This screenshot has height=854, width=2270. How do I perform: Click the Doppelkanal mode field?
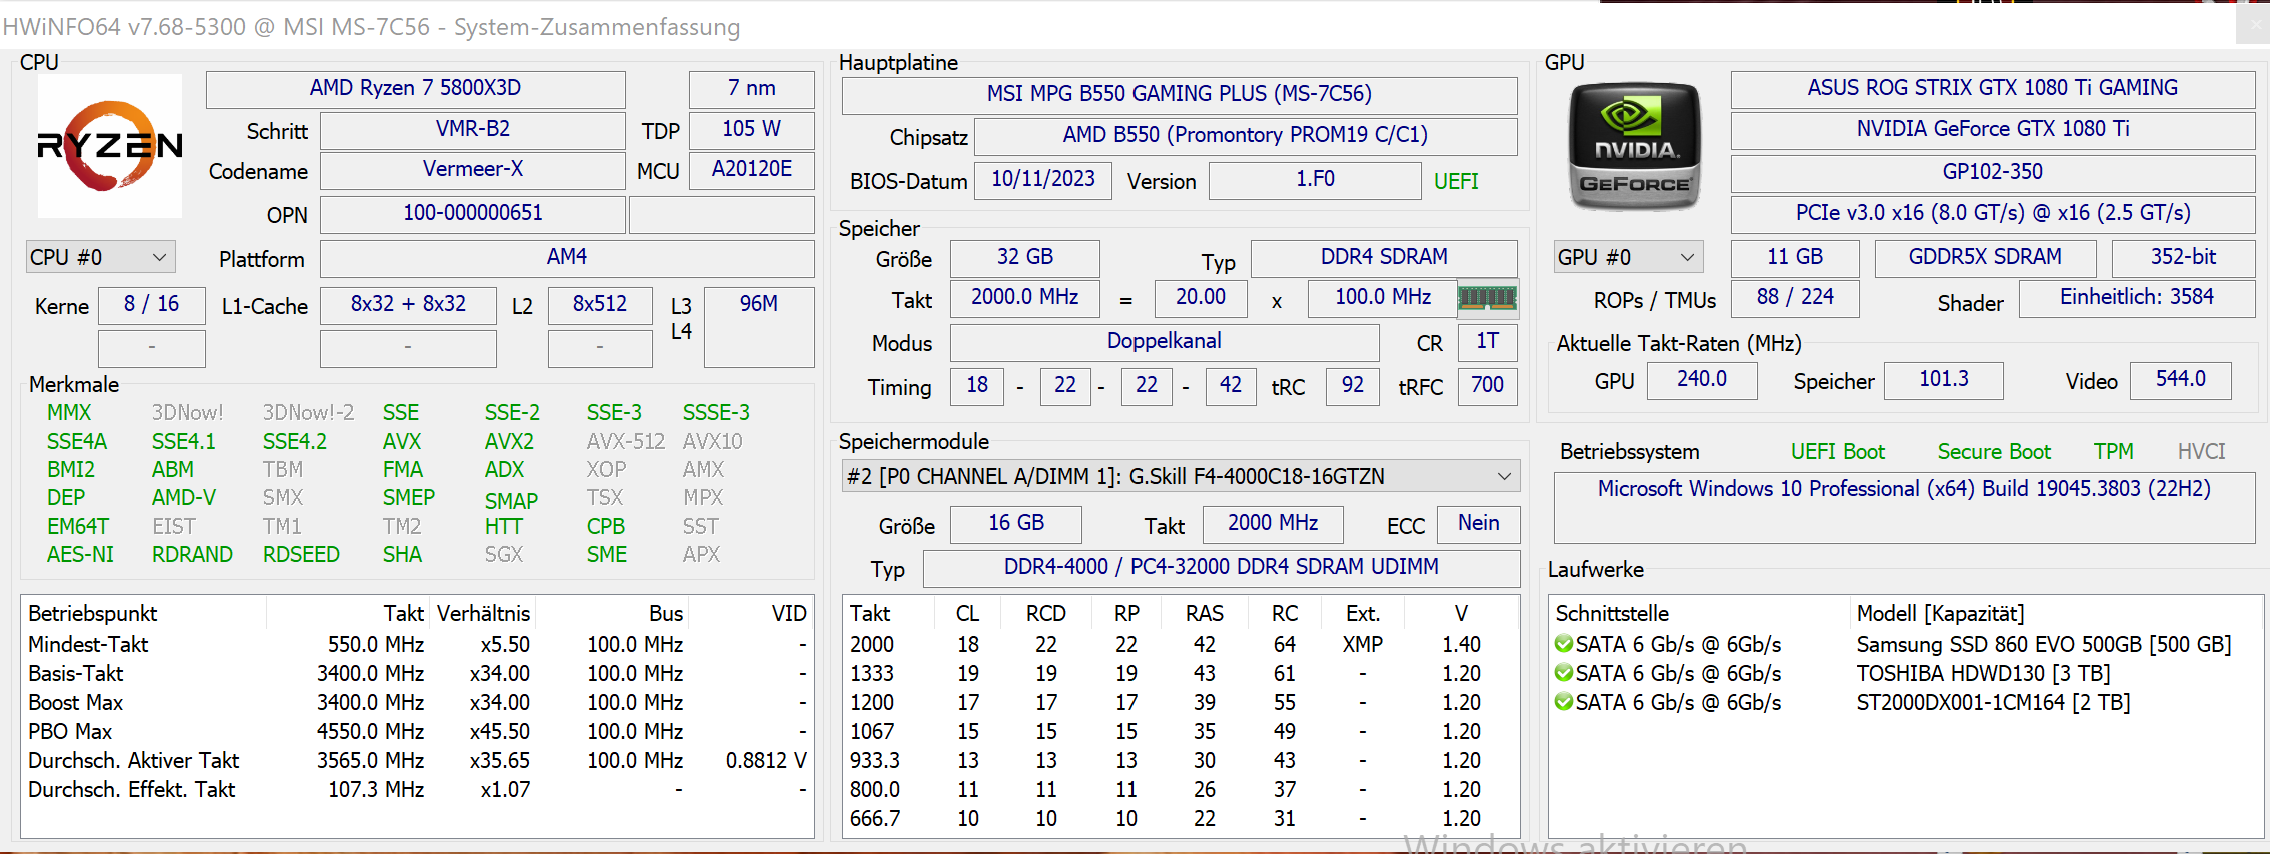[1164, 341]
